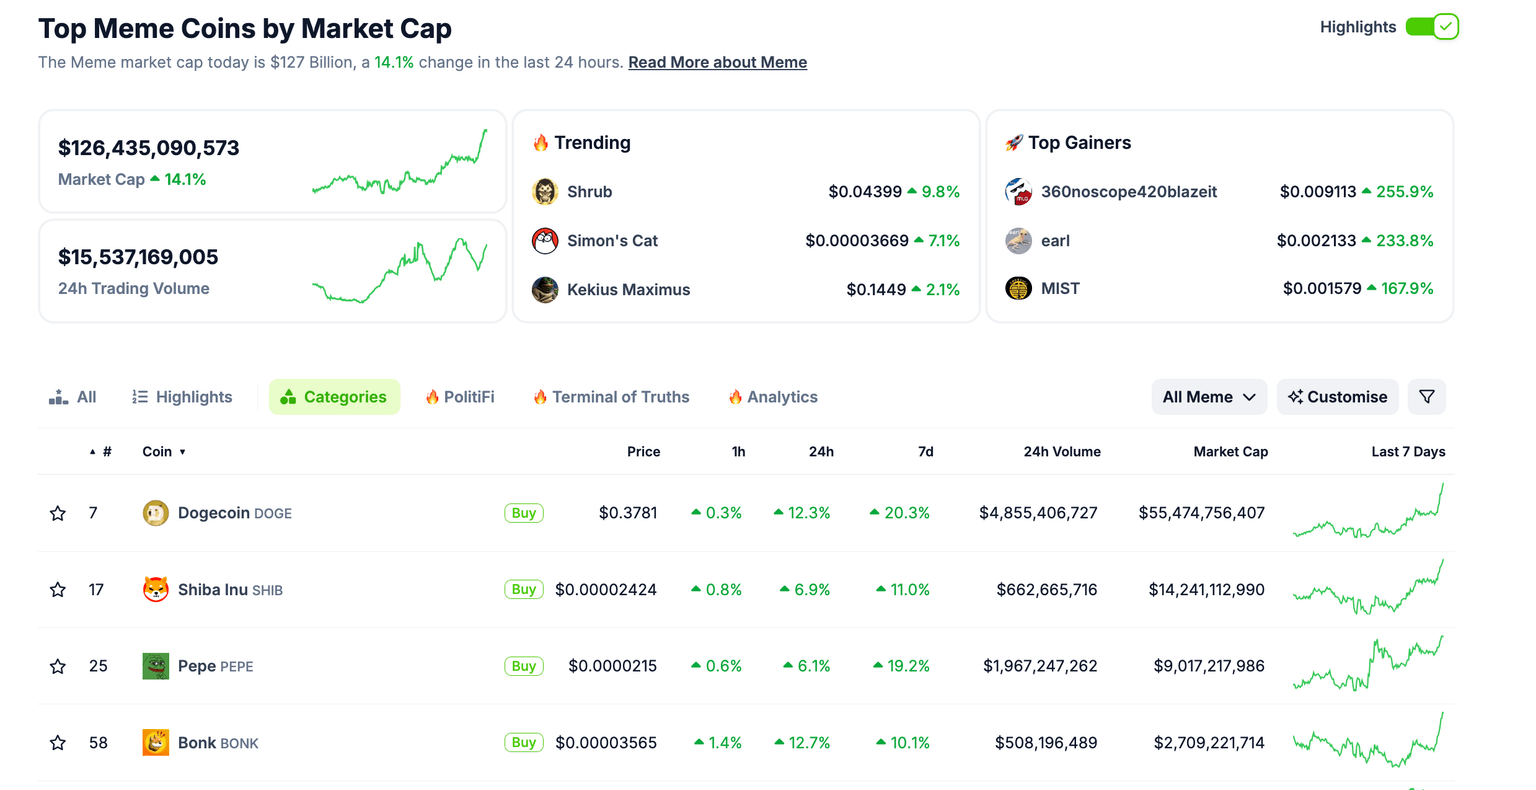Click the Shiba Inu coin logo
This screenshot has height=790, width=1536.
click(x=155, y=590)
